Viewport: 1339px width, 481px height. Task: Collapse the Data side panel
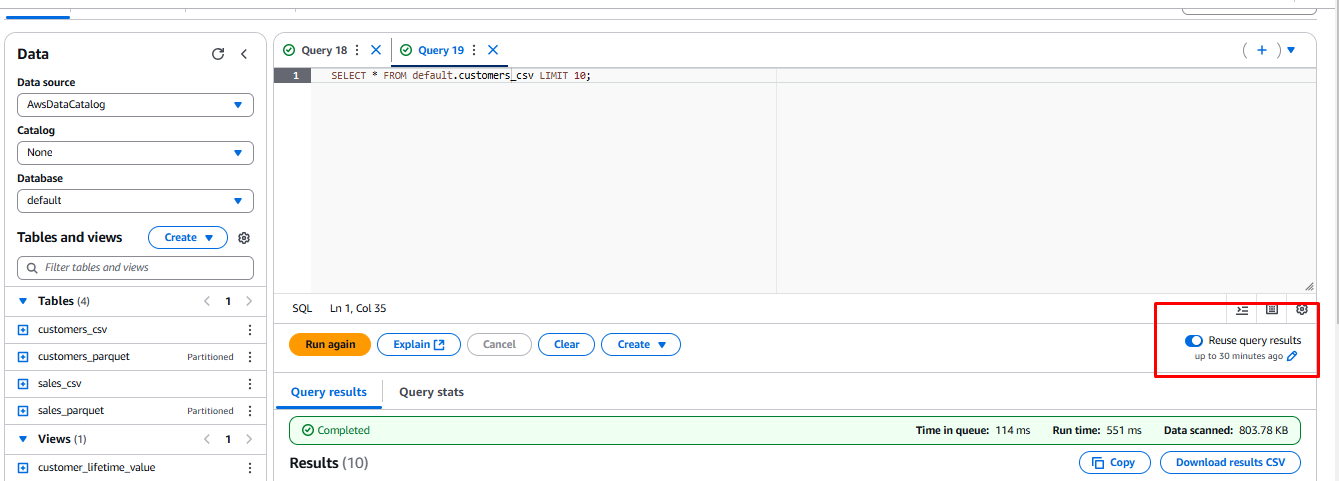click(244, 54)
